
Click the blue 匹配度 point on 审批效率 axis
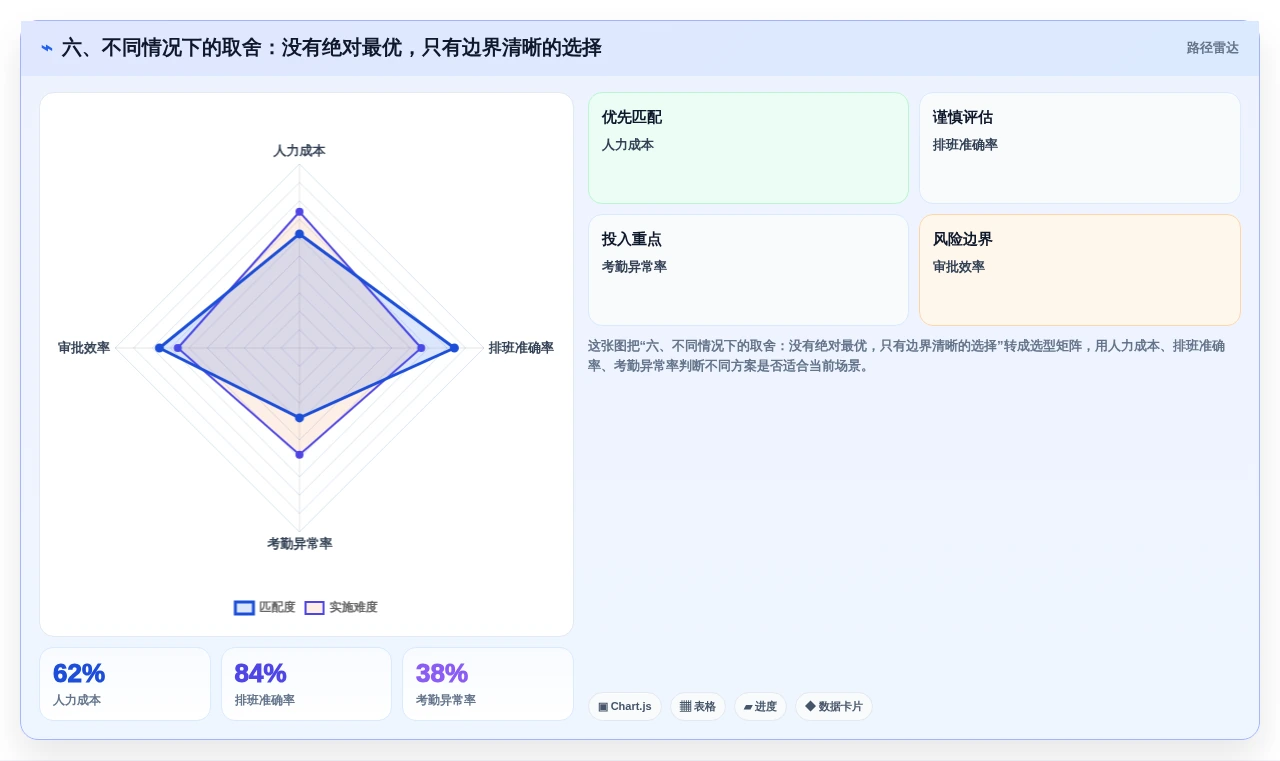(x=159, y=348)
